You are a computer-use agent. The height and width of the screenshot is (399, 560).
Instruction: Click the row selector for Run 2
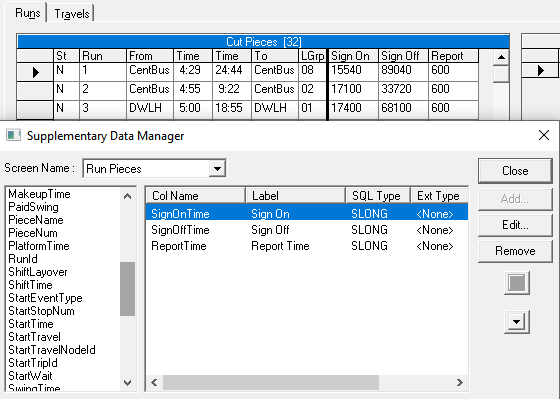35,91
